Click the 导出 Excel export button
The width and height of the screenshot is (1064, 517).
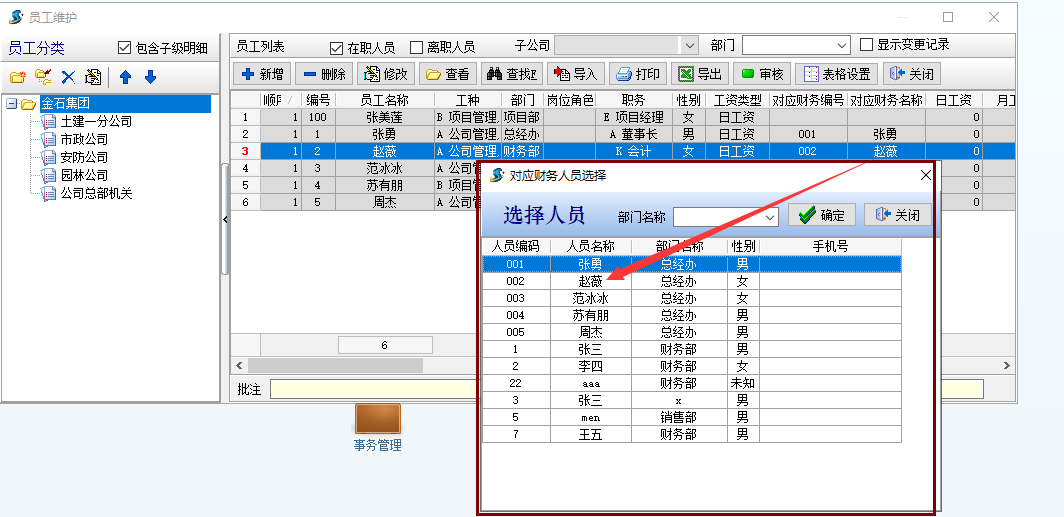click(699, 74)
